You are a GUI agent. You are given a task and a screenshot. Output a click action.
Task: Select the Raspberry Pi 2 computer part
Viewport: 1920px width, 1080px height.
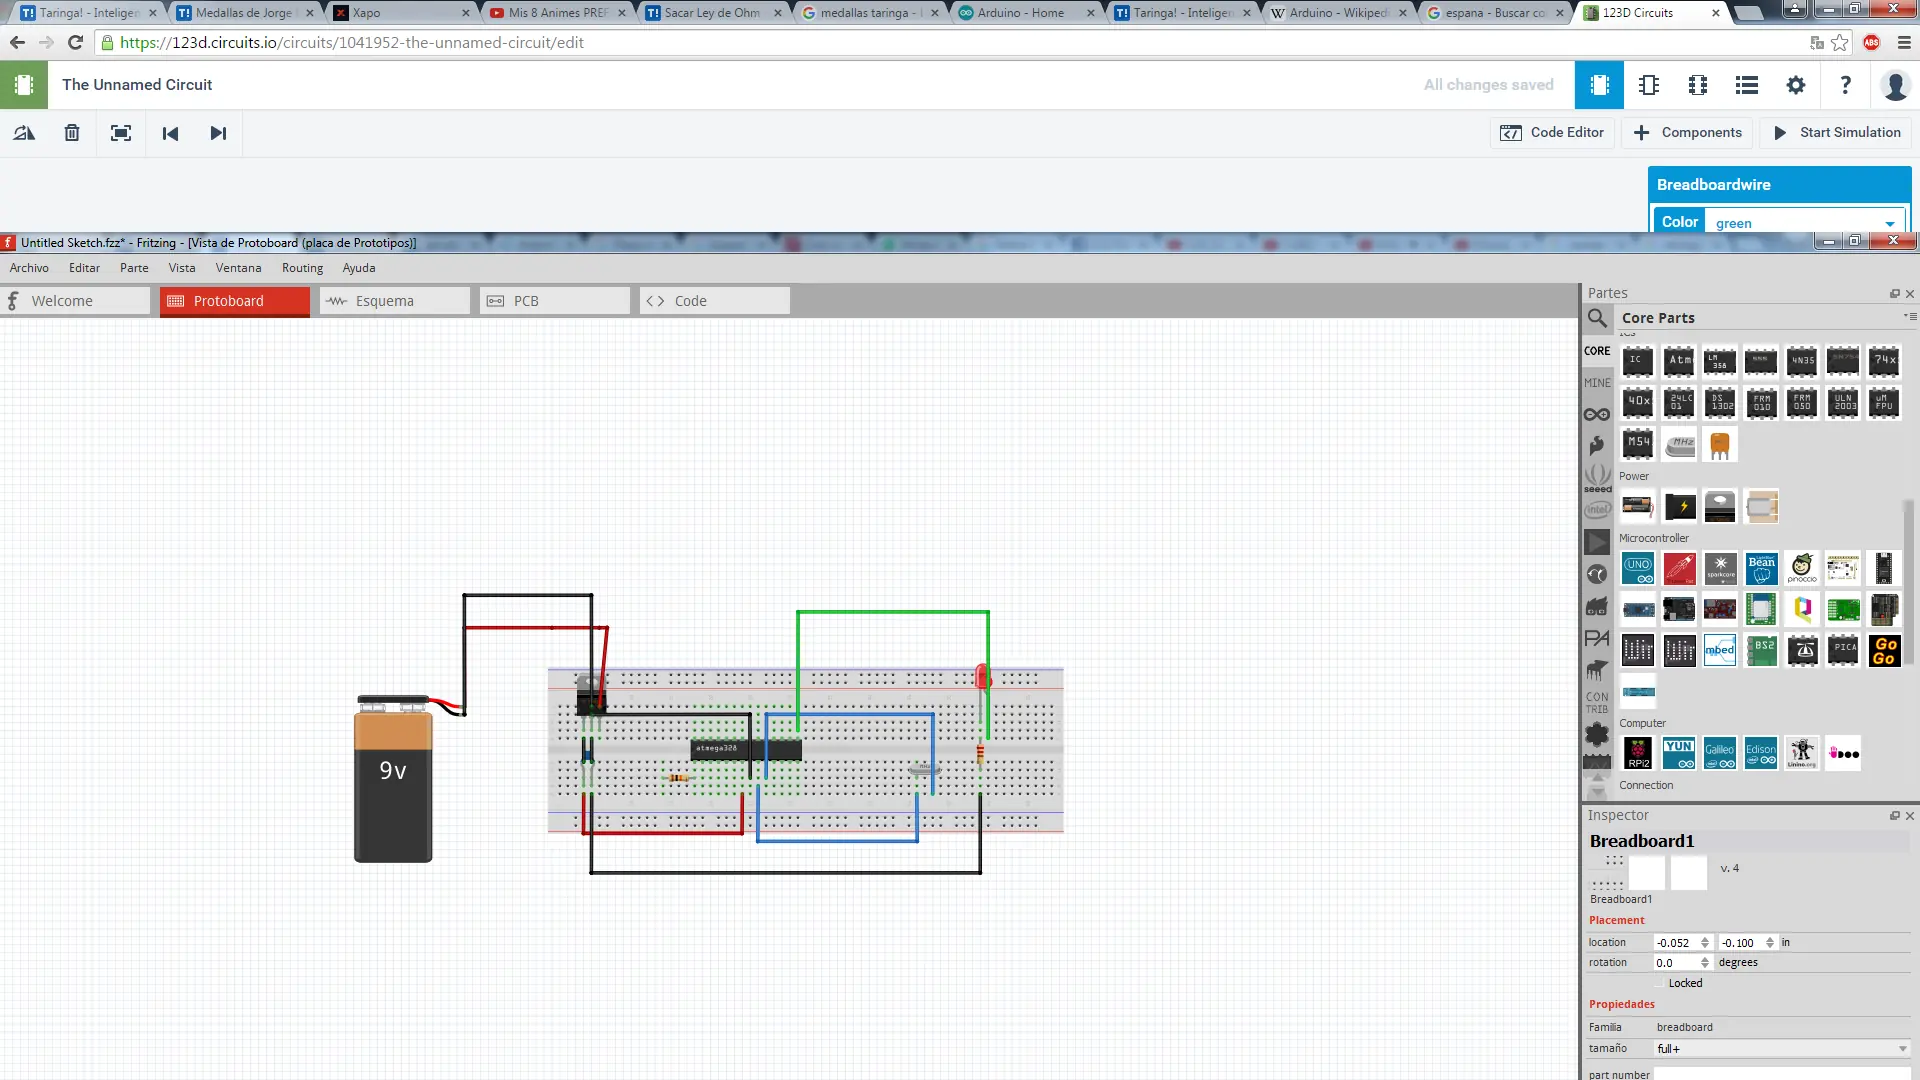(1638, 753)
